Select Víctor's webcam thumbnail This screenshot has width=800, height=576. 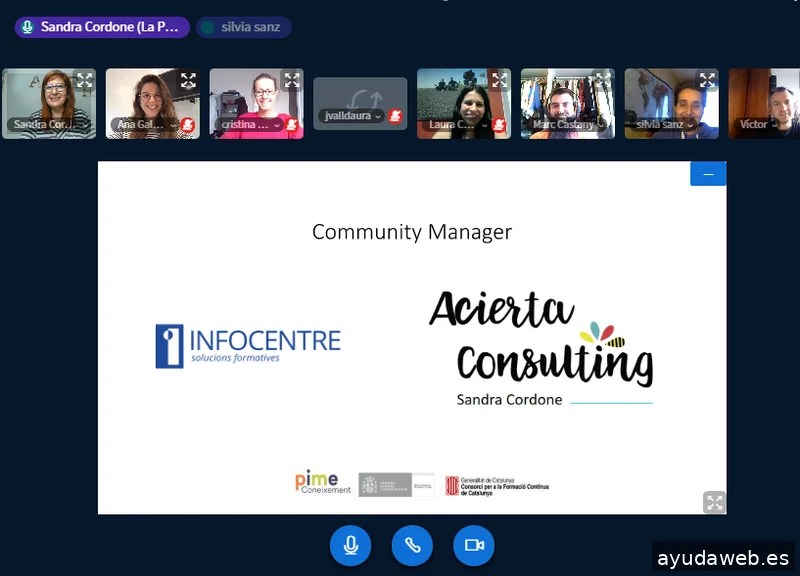tap(764, 104)
